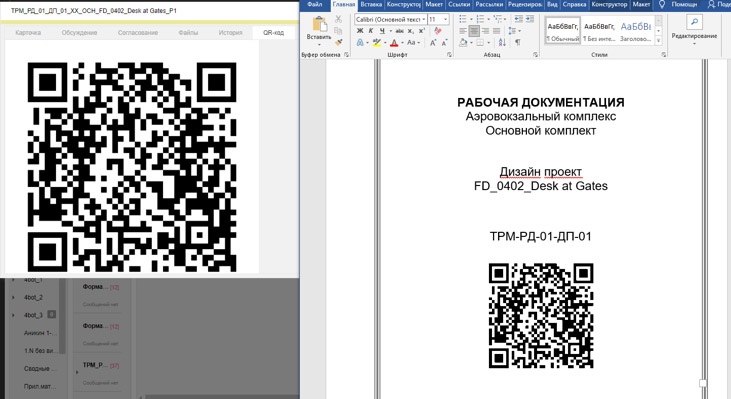Open the font size 11 dropdown
Image resolution: width=731 pixels, height=399 pixels.
click(445, 20)
